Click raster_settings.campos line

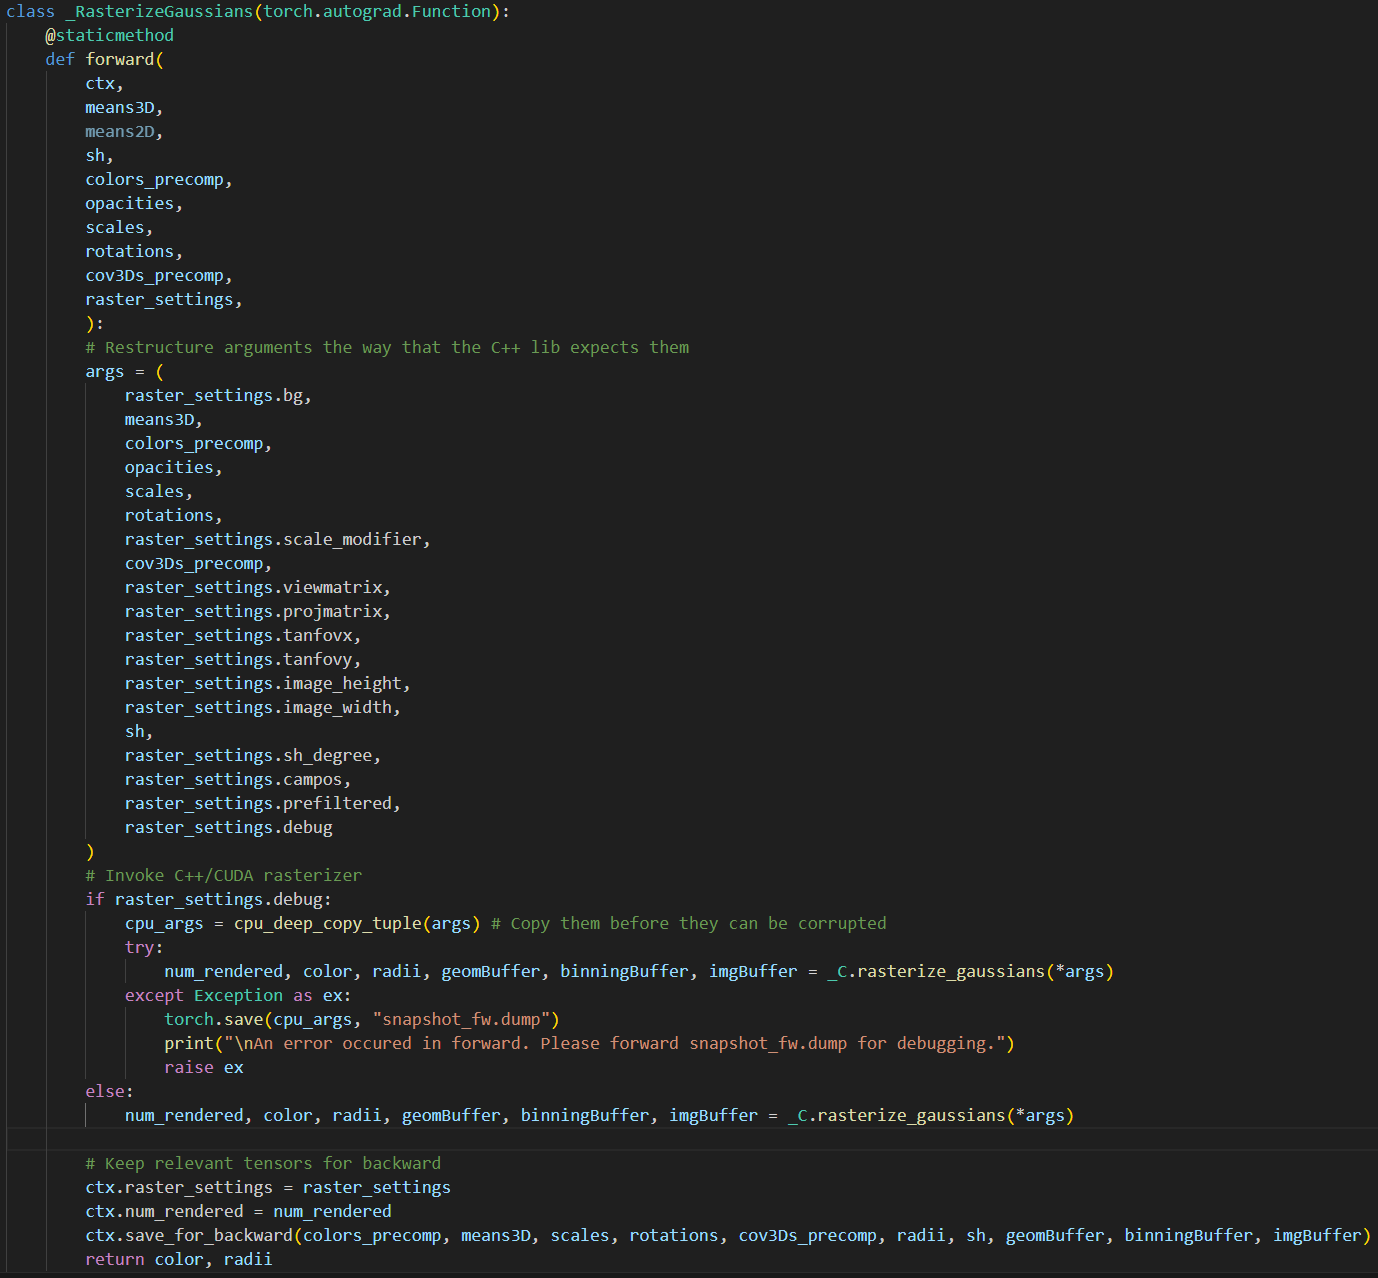[238, 780]
